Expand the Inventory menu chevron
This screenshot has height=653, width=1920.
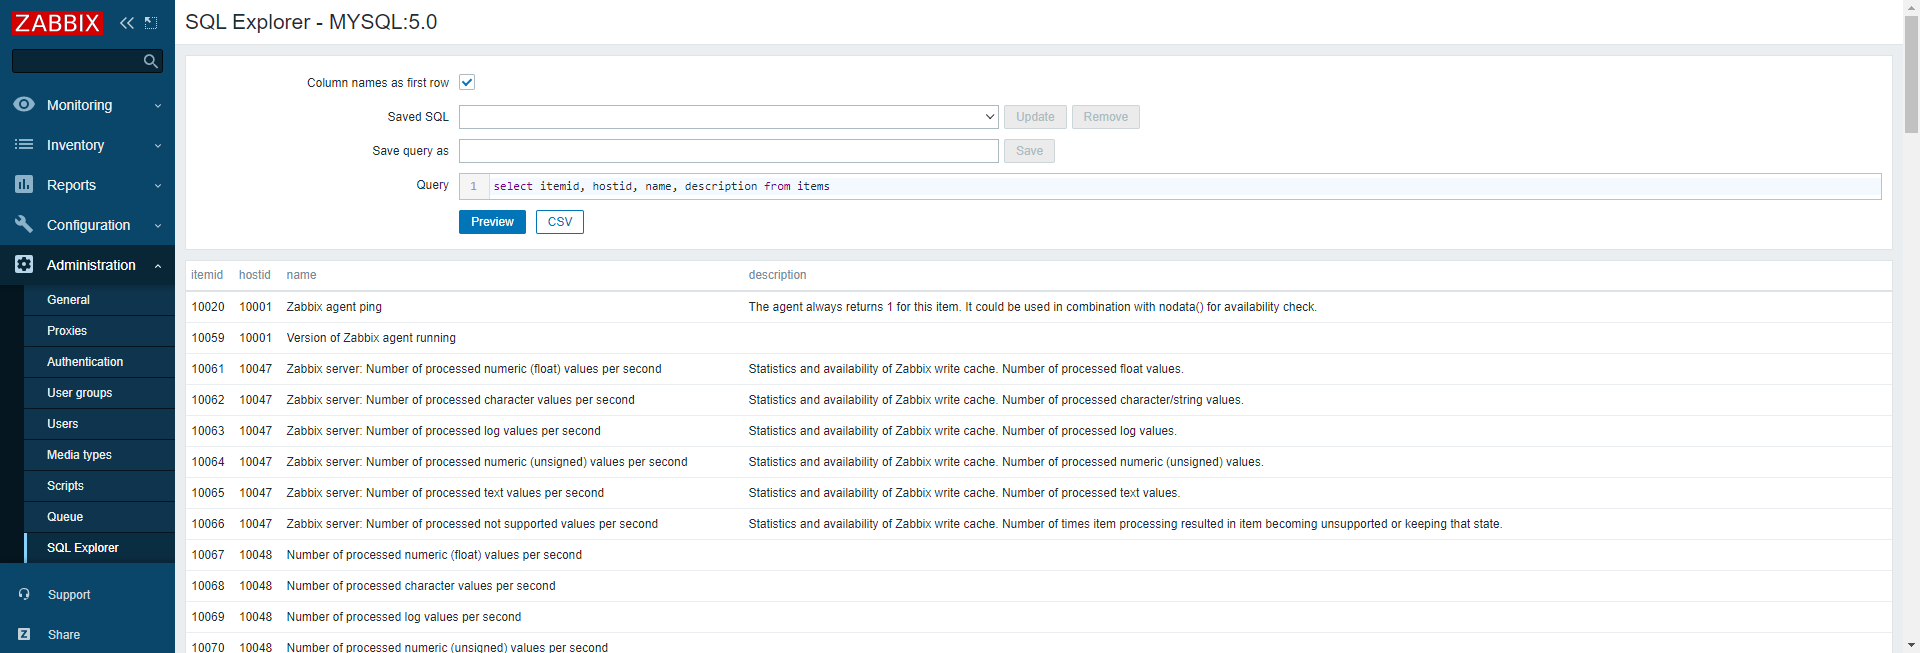click(158, 146)
